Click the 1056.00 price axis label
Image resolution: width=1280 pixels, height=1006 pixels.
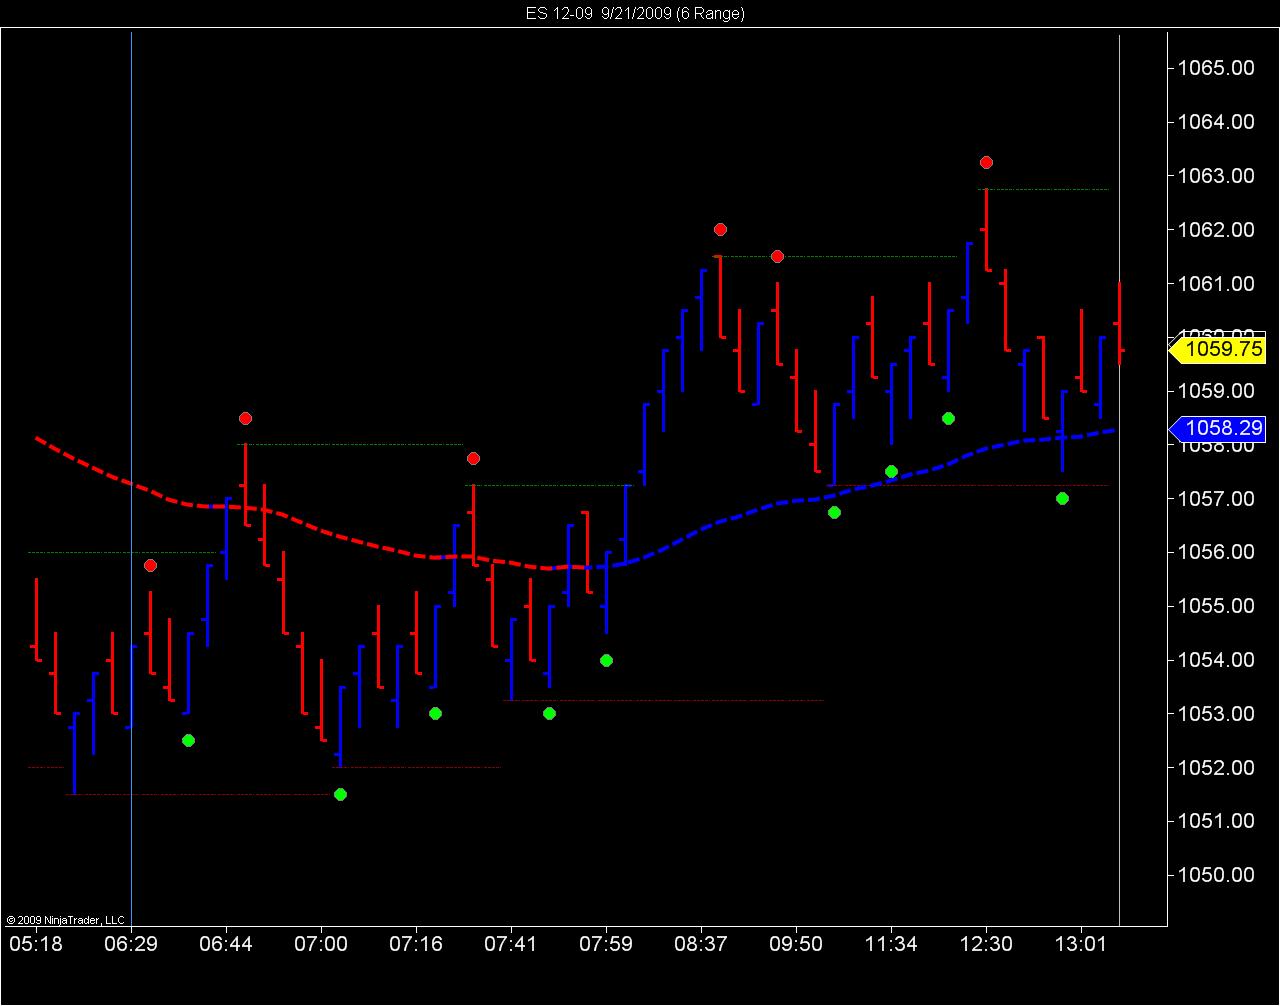pyautogui.click(x=1215, y=552)
